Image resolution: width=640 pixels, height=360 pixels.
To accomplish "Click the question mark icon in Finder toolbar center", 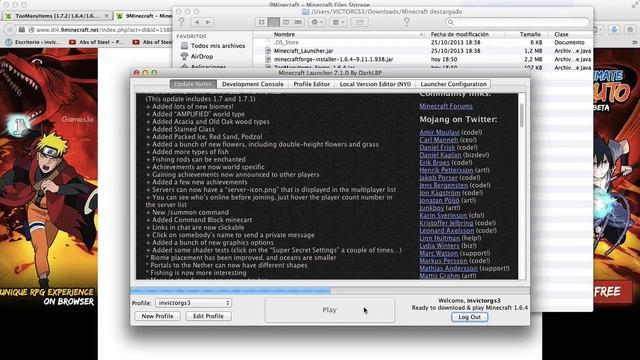I will (406, 22).
